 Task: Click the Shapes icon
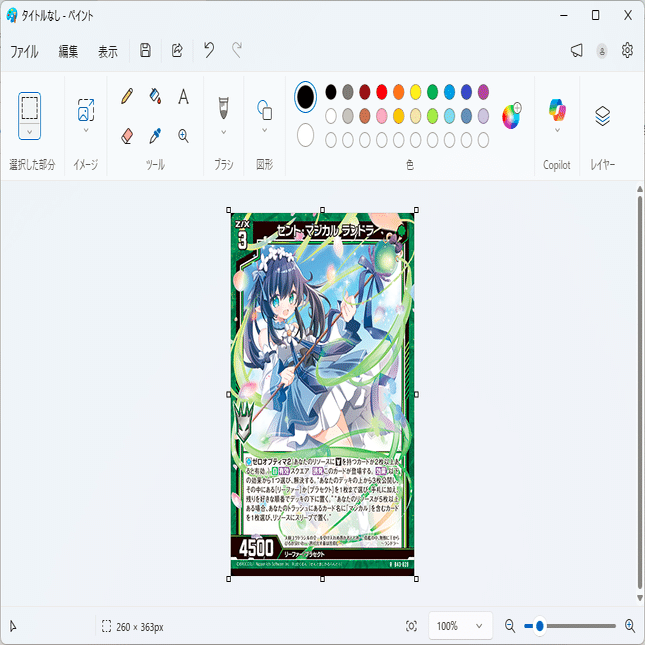264,110
